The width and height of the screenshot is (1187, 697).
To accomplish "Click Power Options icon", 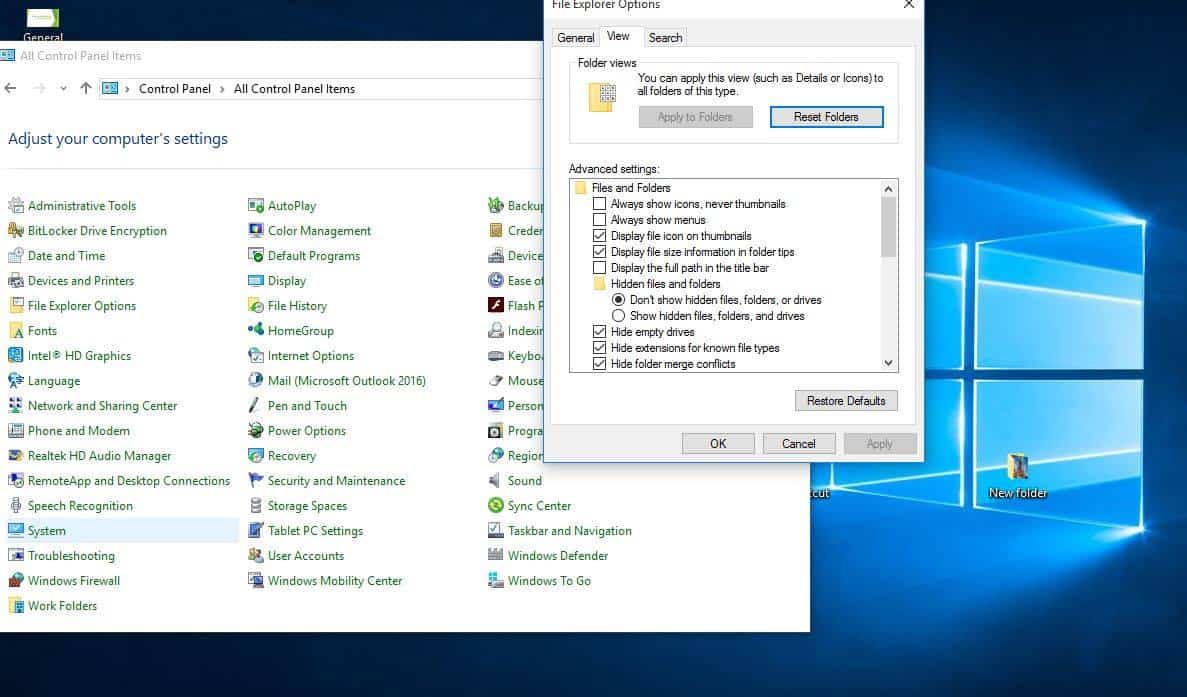I will [x=256, y=430].
